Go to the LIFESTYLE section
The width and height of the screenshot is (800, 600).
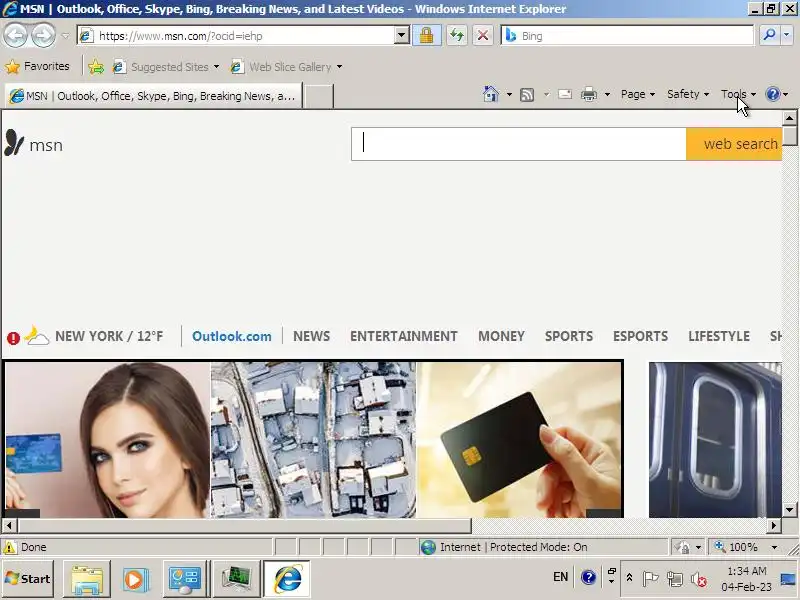(x=719, y=336)
